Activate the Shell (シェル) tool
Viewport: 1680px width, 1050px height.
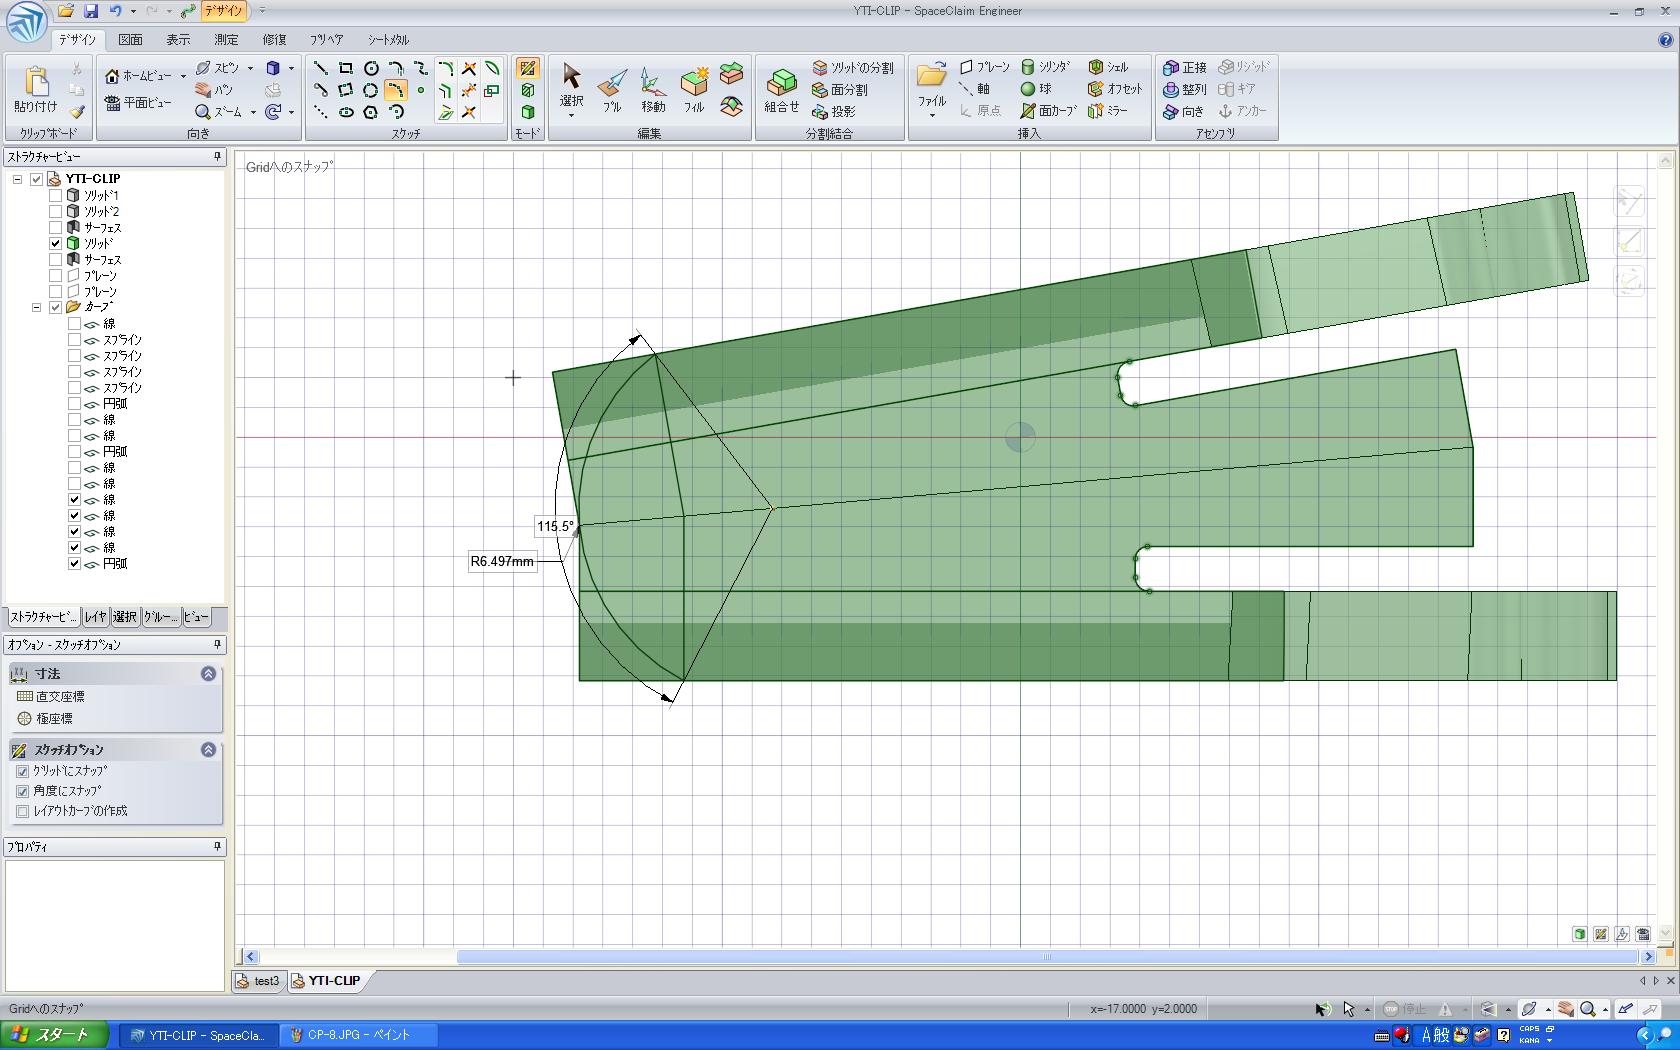click(x=1109, y=67)
